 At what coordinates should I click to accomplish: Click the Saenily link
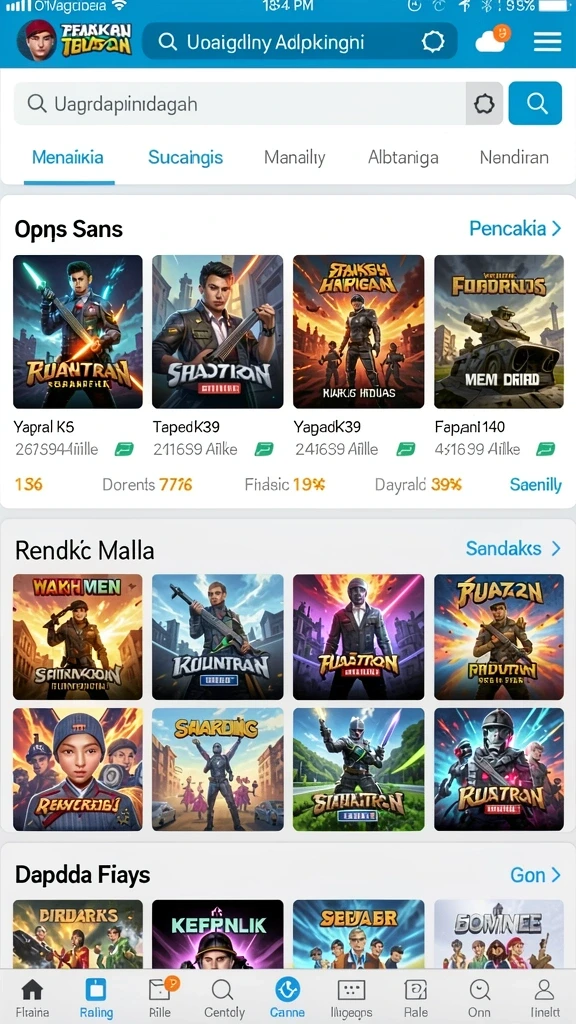pos(536,485)
